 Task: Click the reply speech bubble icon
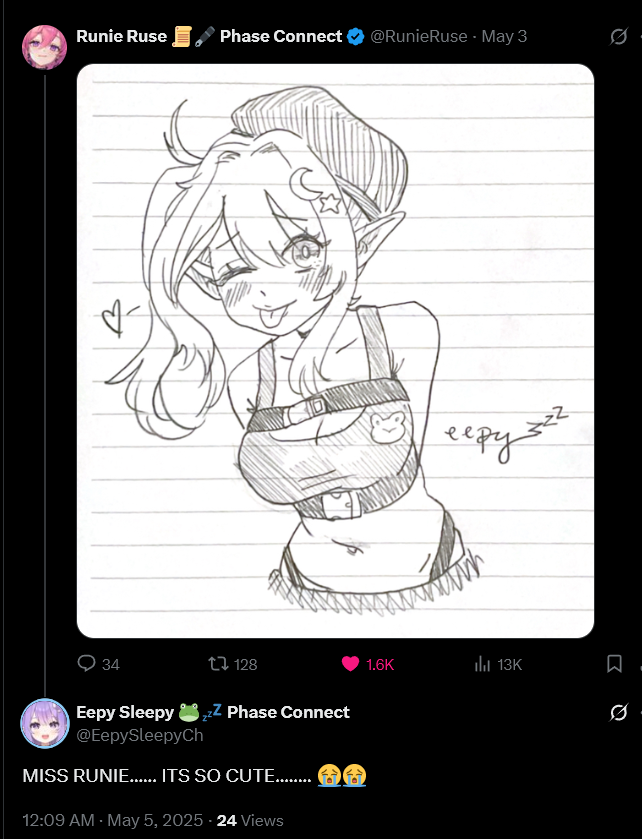coord(86,663)
